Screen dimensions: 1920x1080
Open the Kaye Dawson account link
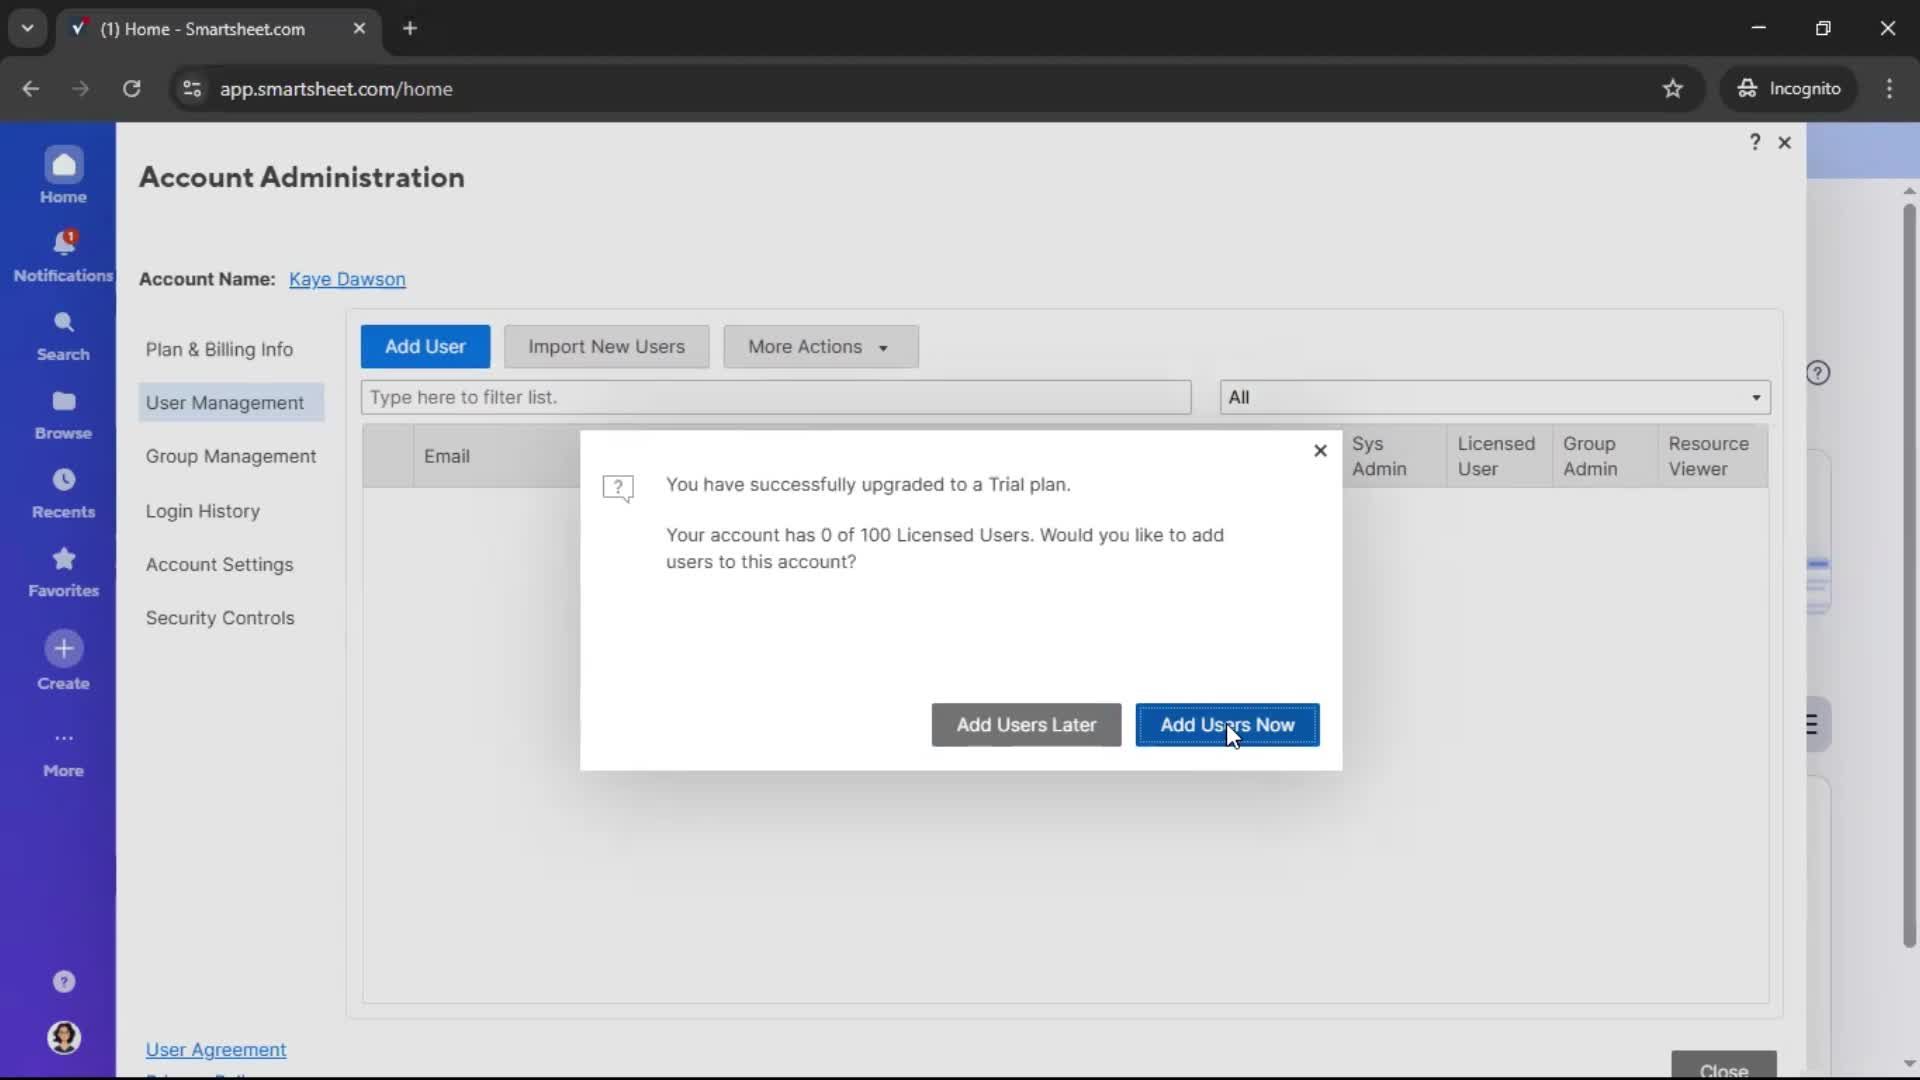346,279
